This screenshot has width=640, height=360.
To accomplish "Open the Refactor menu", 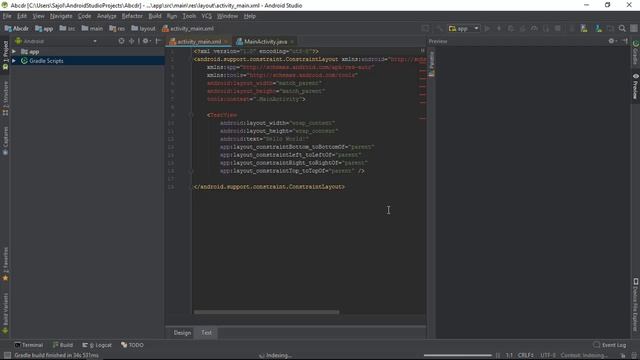I will click(132, 16).
